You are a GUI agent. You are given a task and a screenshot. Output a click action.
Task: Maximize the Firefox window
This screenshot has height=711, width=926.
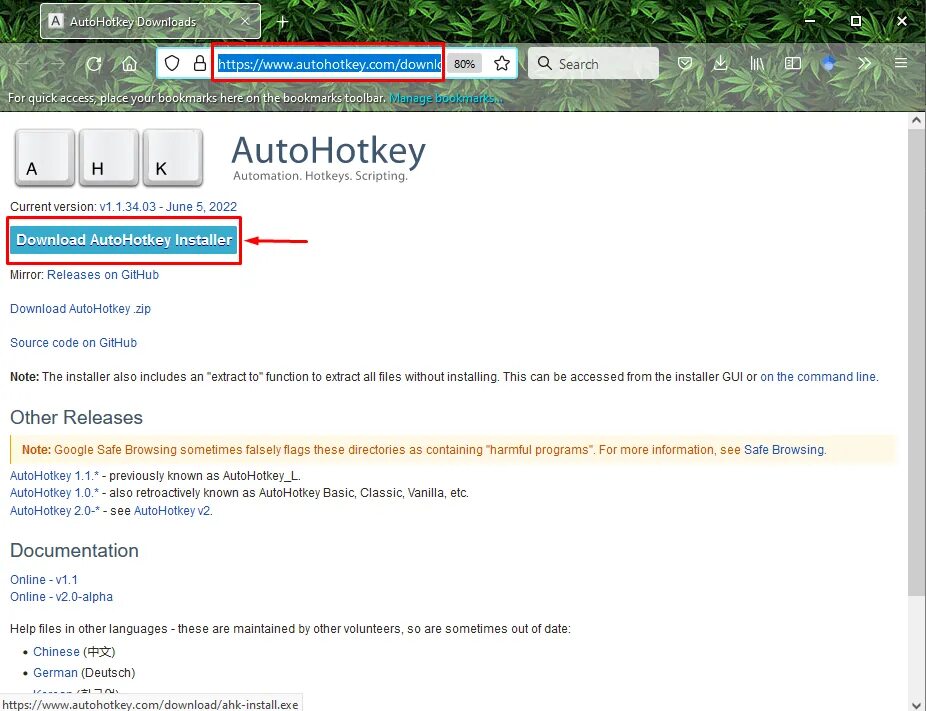(x=856, y=21)
